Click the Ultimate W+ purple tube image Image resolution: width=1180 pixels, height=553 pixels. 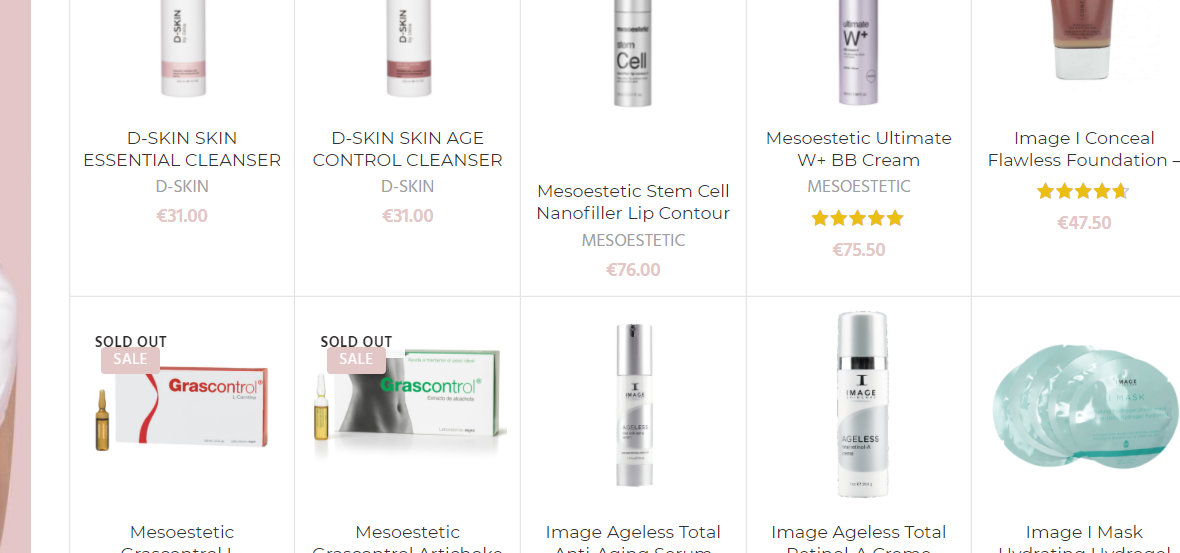pyautogui.click(x=859, y=53)
